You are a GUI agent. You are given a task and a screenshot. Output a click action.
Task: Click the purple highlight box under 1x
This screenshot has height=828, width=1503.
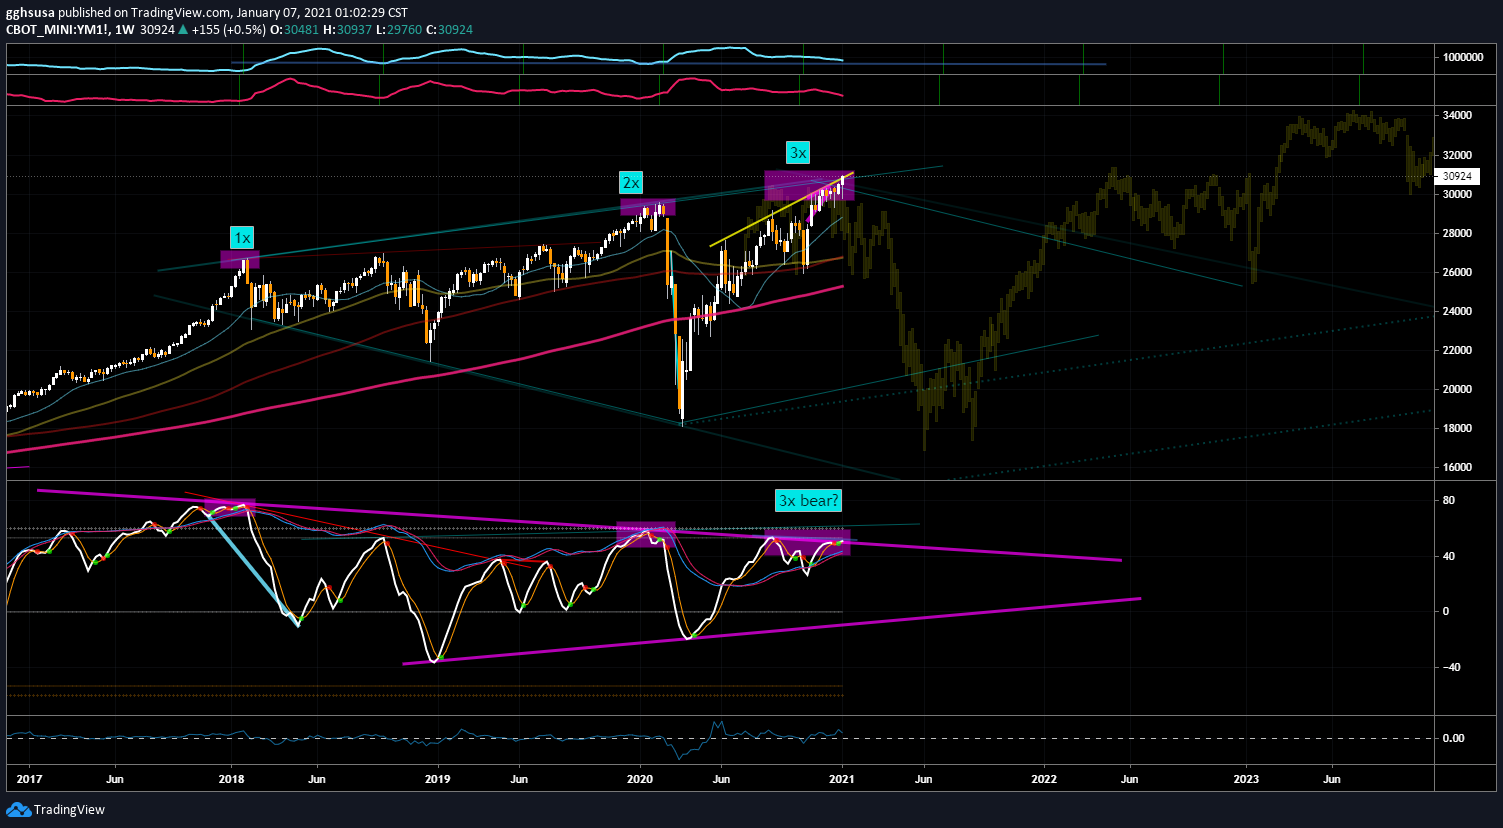click(x=240, y=260)
